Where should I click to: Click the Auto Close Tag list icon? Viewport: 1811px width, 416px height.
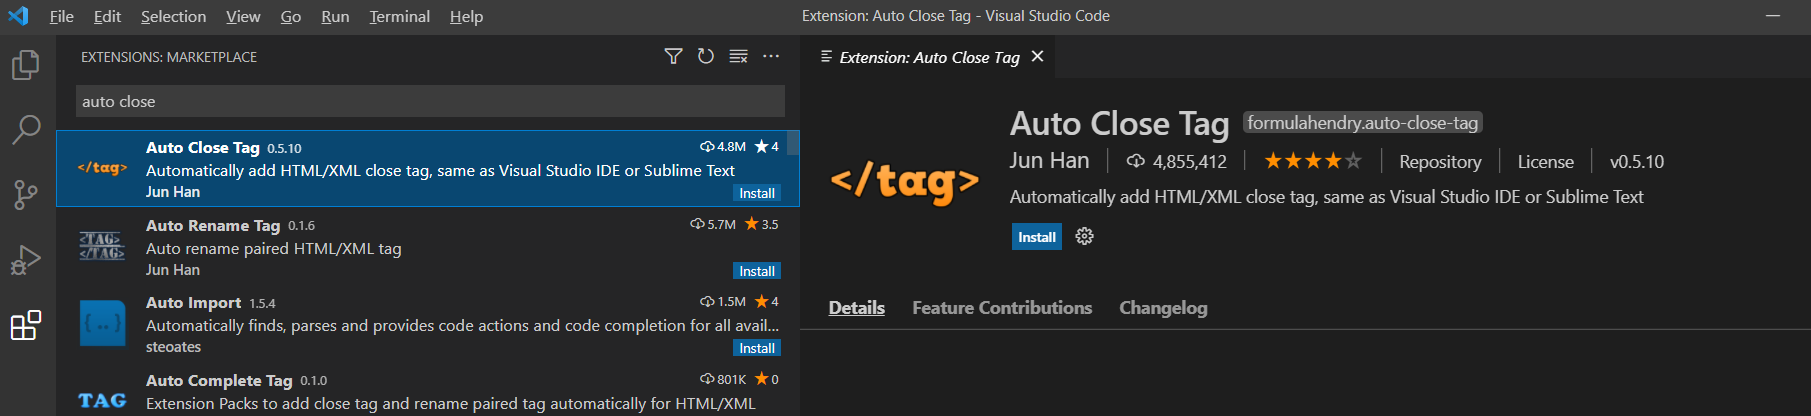[102, 168]
